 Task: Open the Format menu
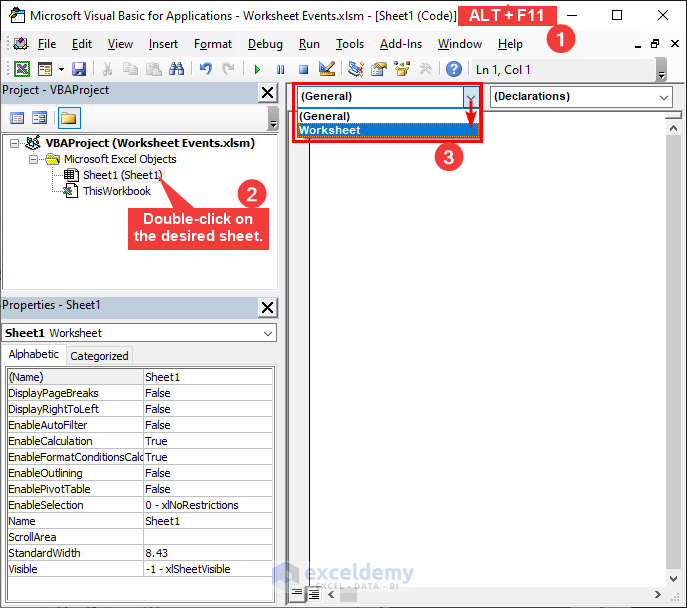click(213, 44)
